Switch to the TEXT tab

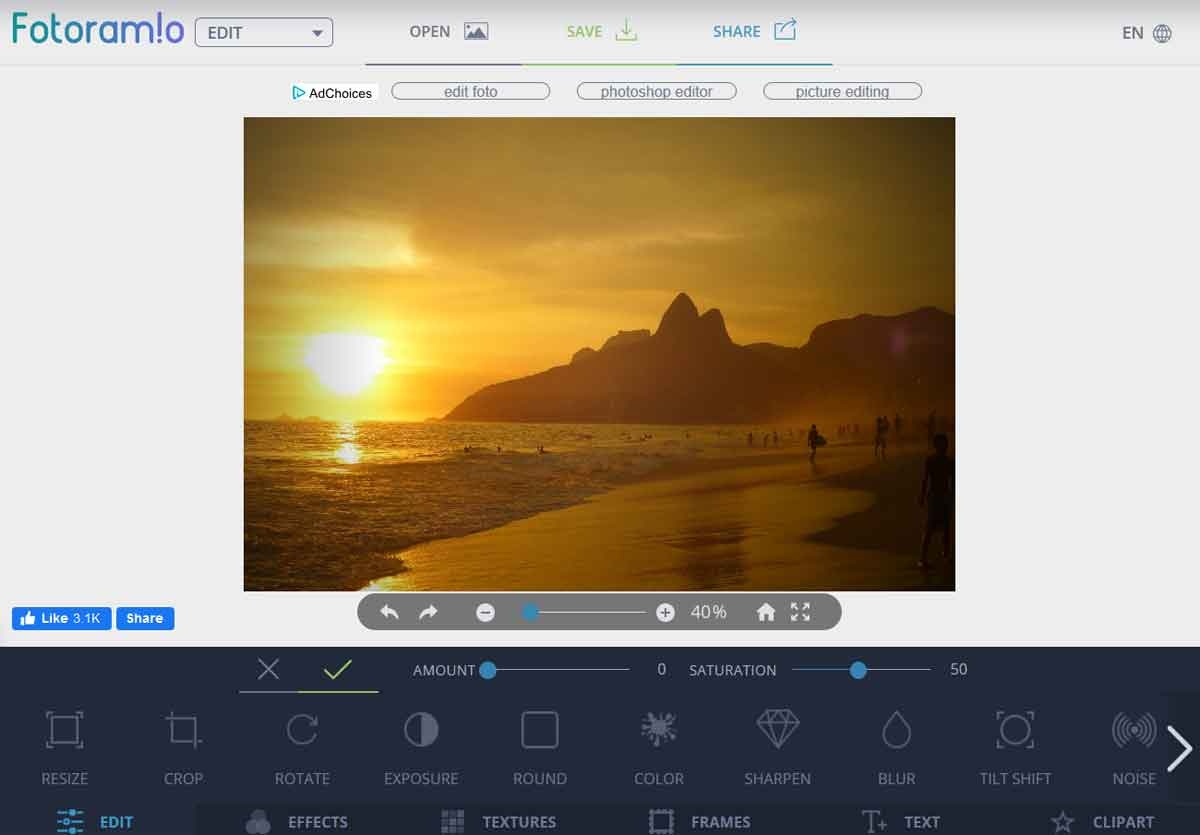901,822
